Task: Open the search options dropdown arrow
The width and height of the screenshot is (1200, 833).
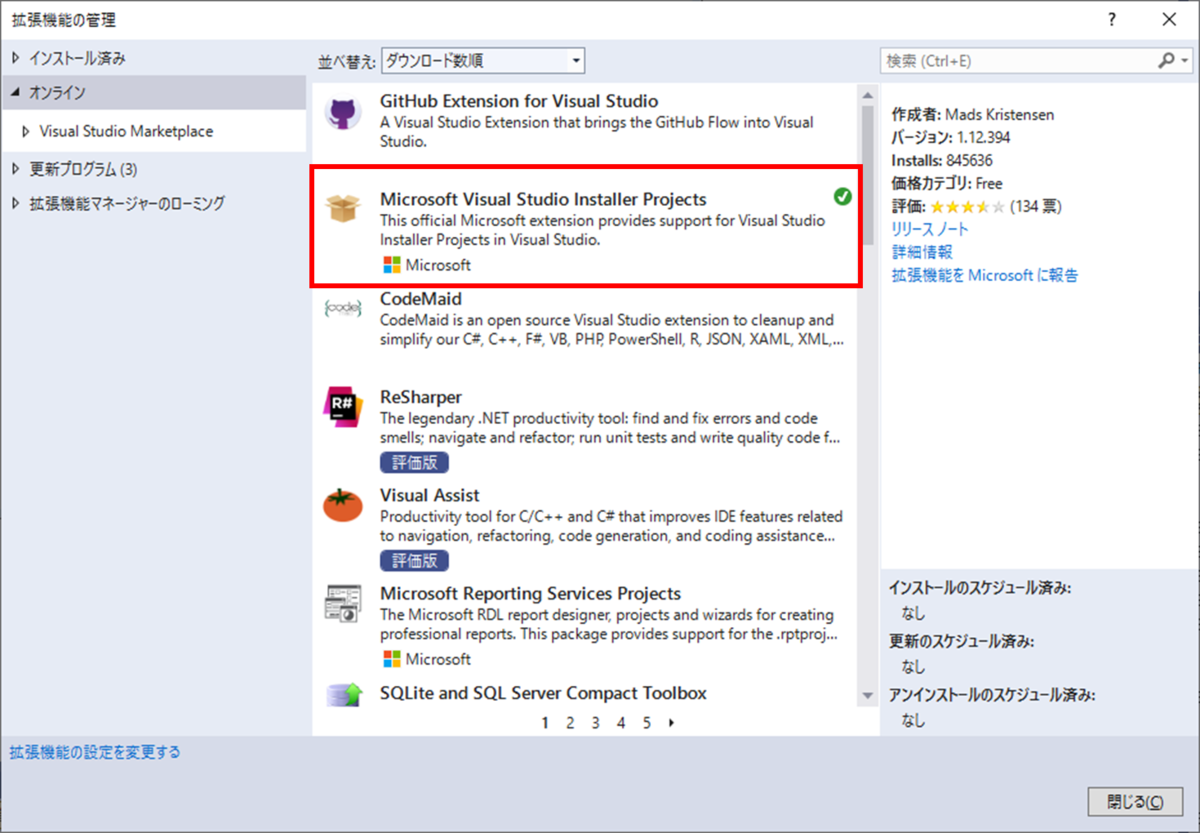Action: click(x=1184, y=61)
